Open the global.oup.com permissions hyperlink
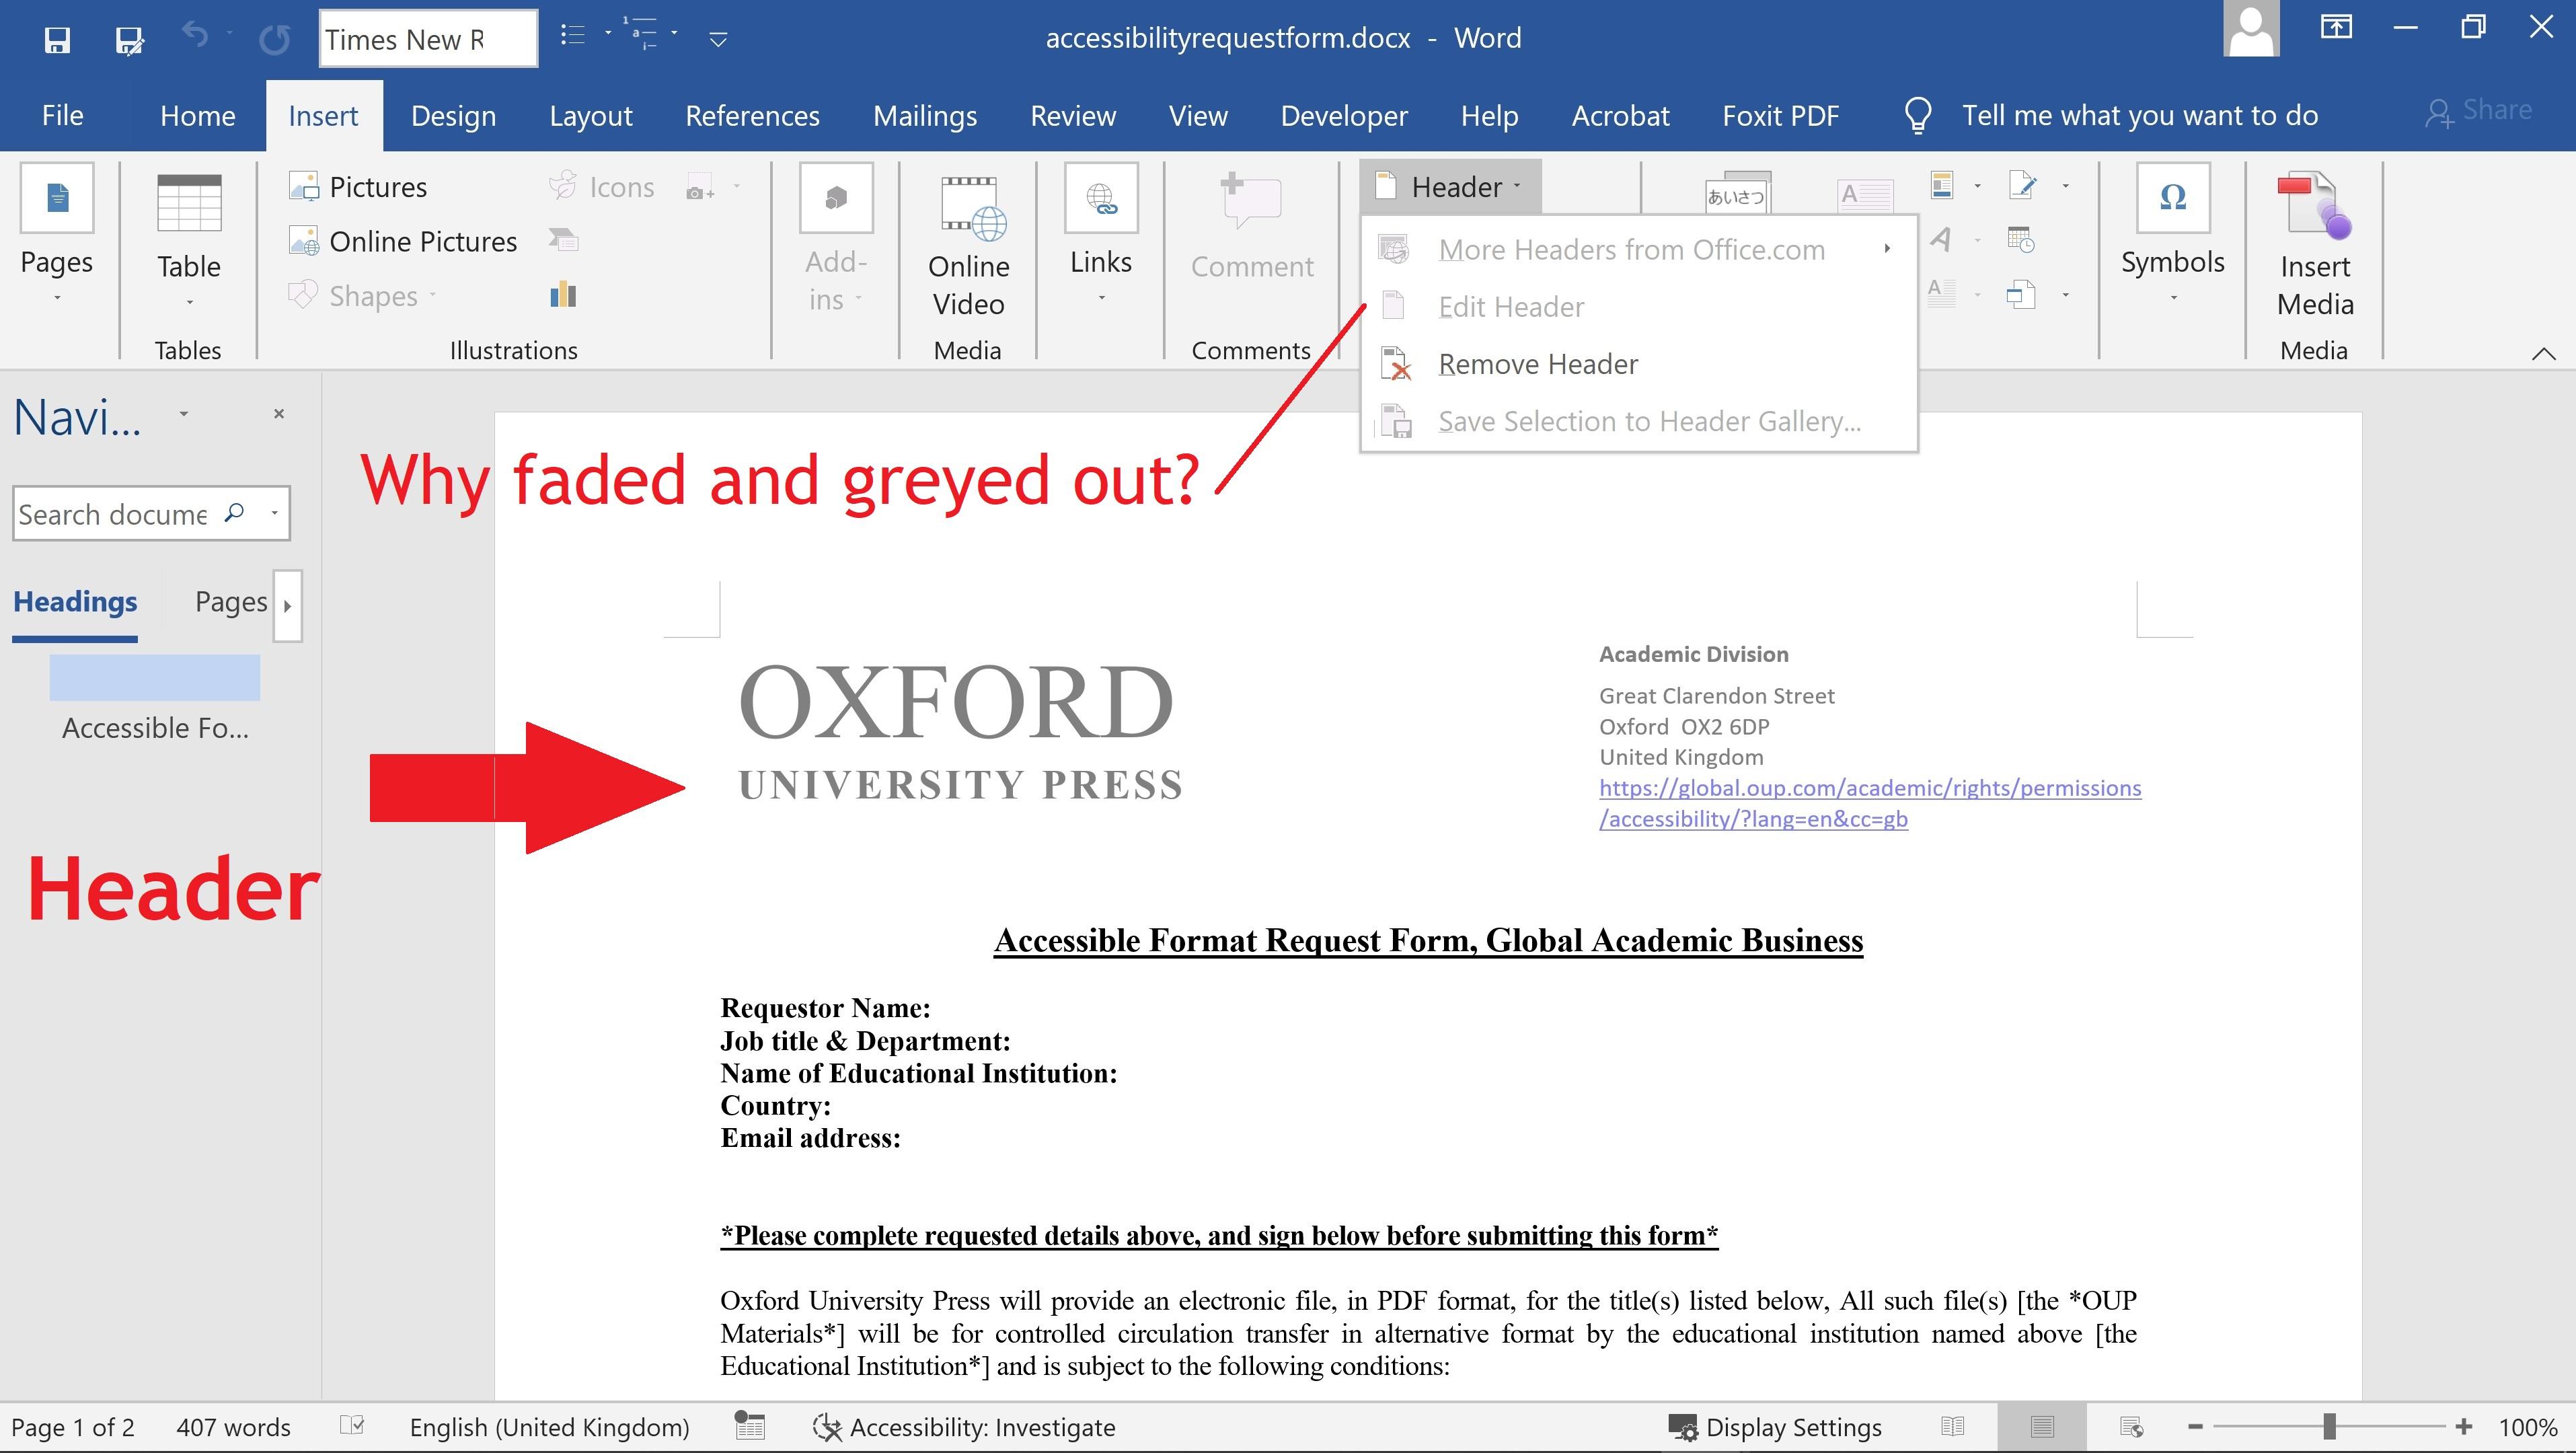Screen dimensions: 2576x1453 coord(1869,803)
